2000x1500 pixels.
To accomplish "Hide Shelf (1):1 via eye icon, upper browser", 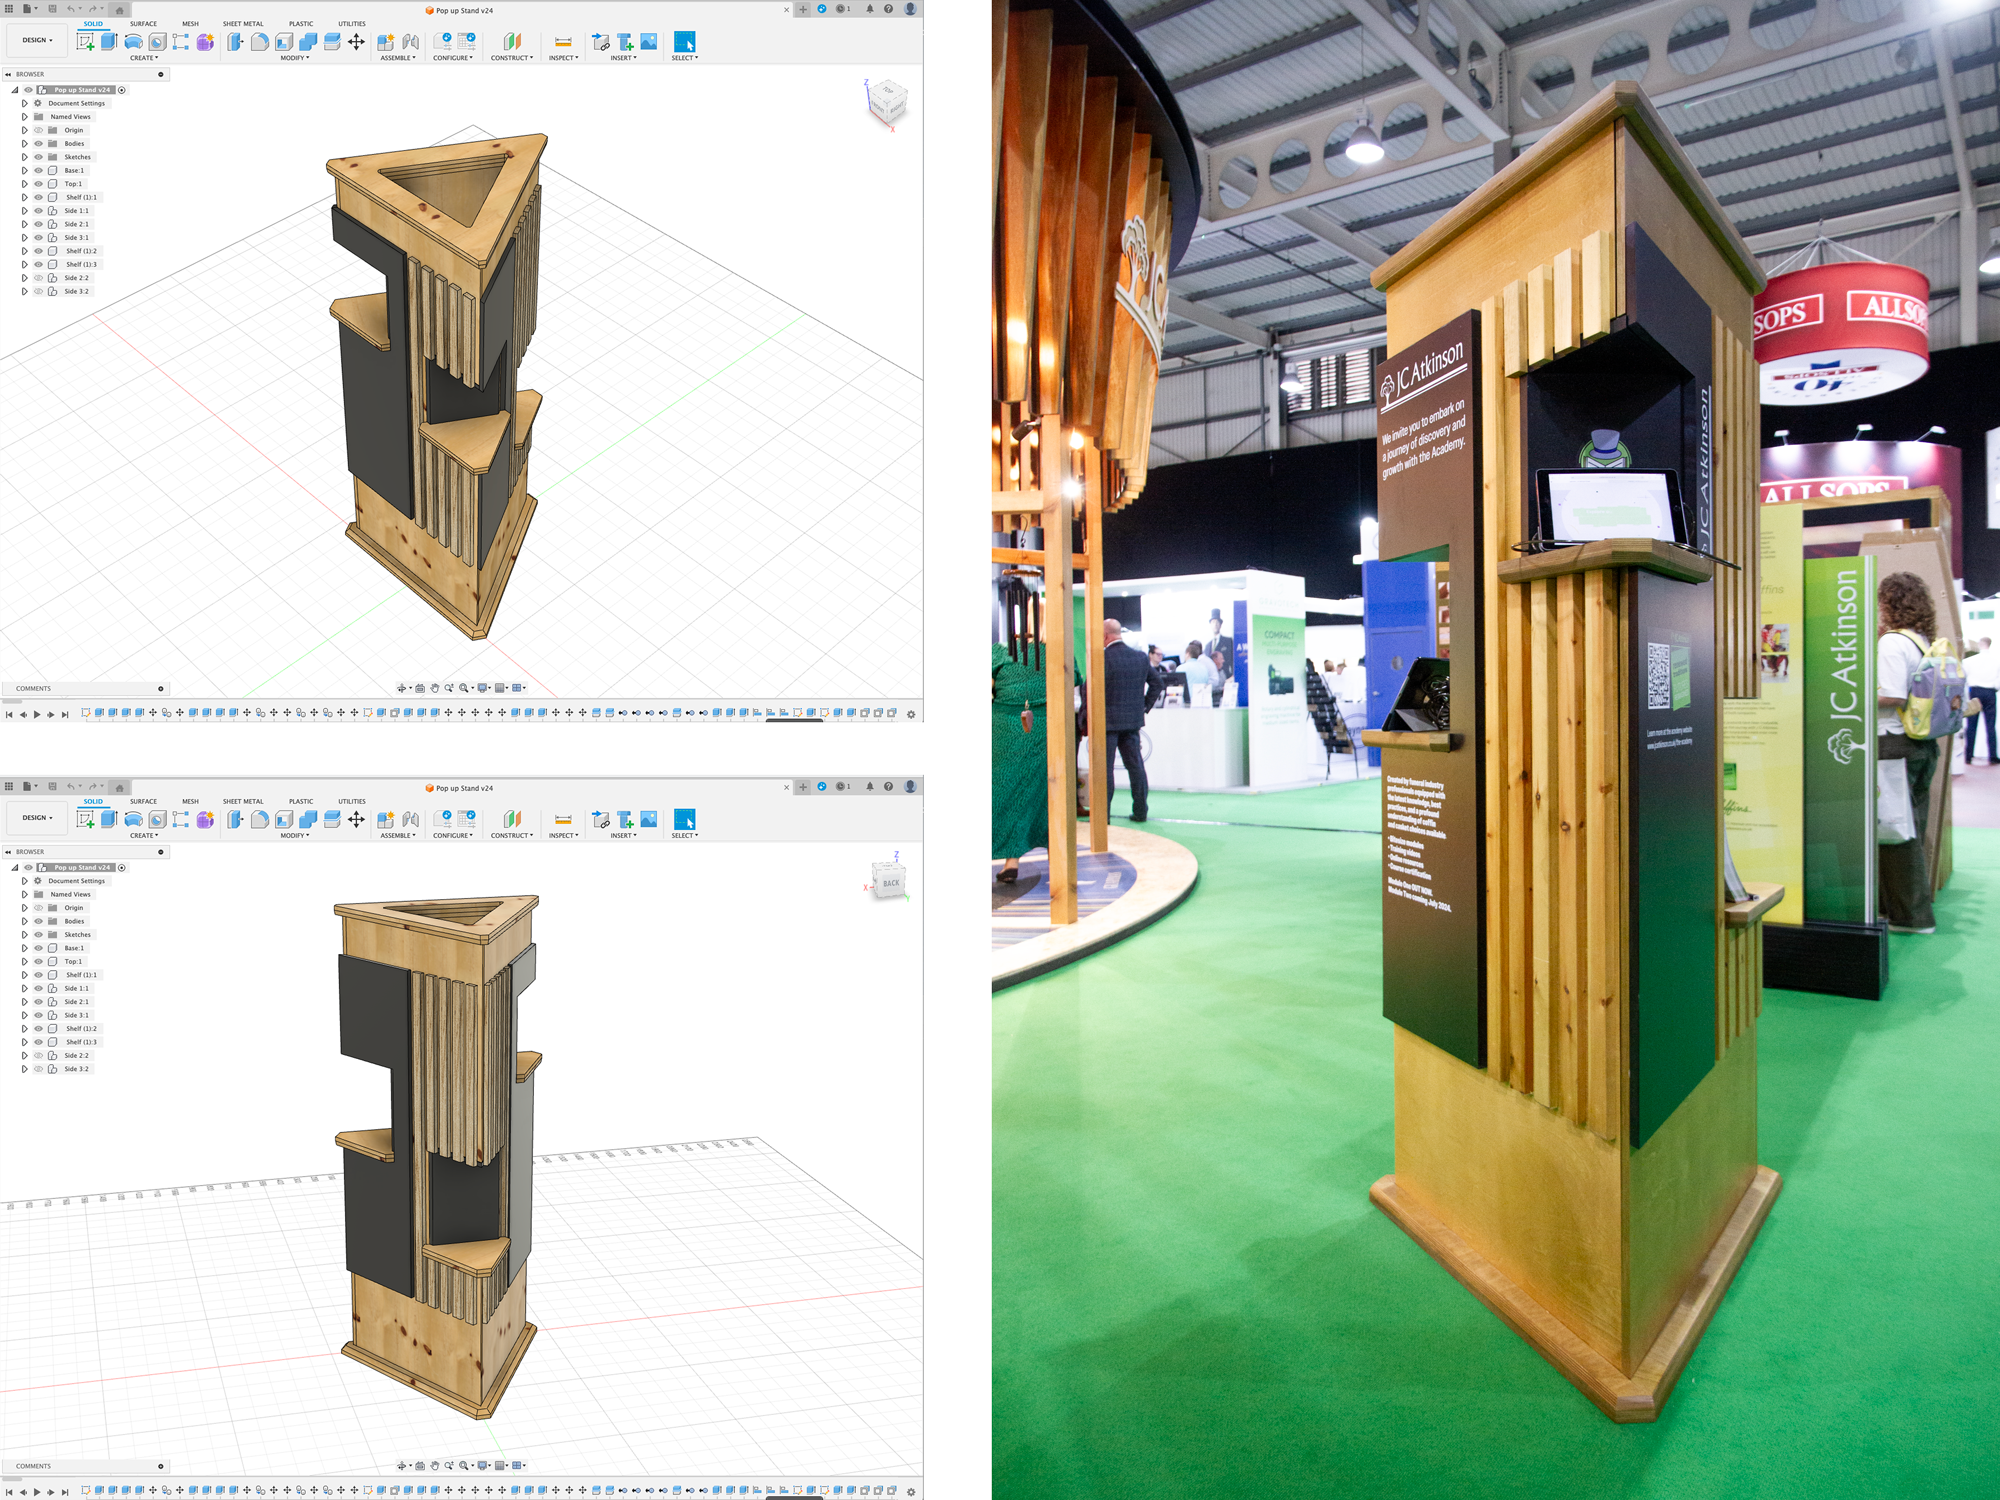I will point(39,197).
